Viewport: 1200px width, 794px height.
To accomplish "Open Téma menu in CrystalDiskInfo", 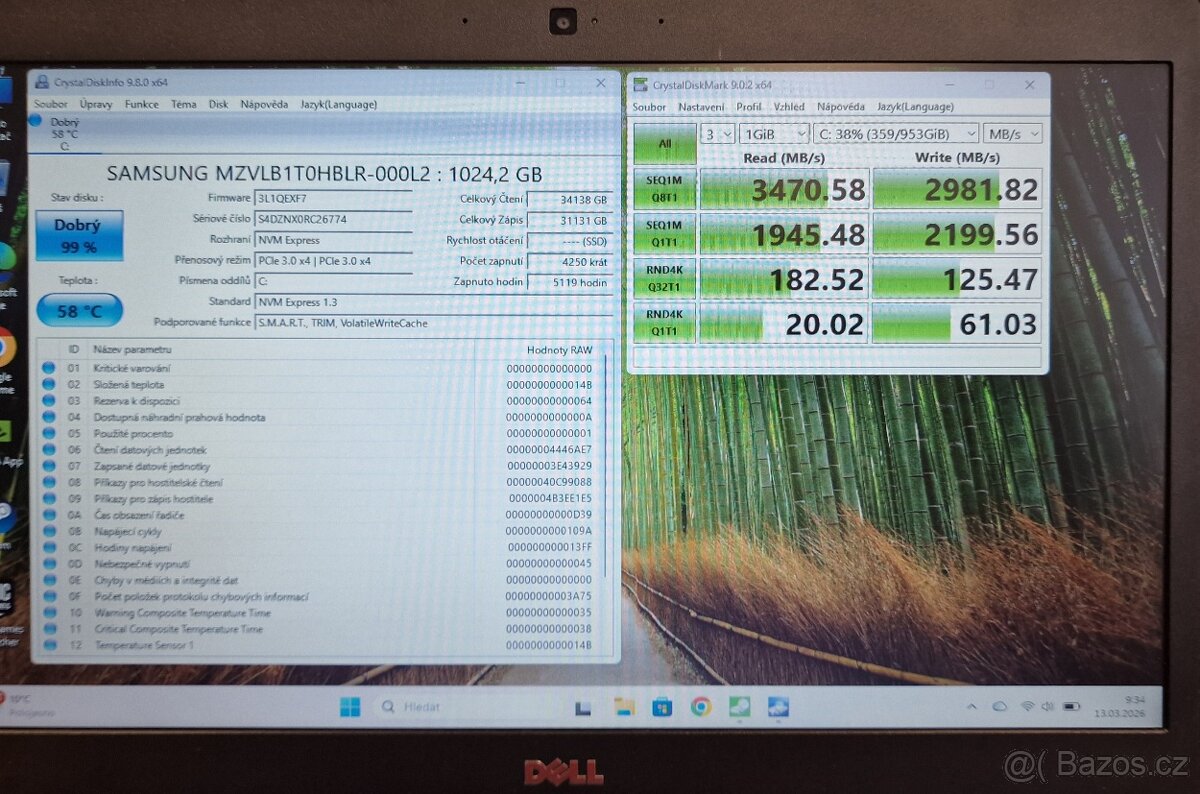I will pyautogui.click(x=184, y=104).
